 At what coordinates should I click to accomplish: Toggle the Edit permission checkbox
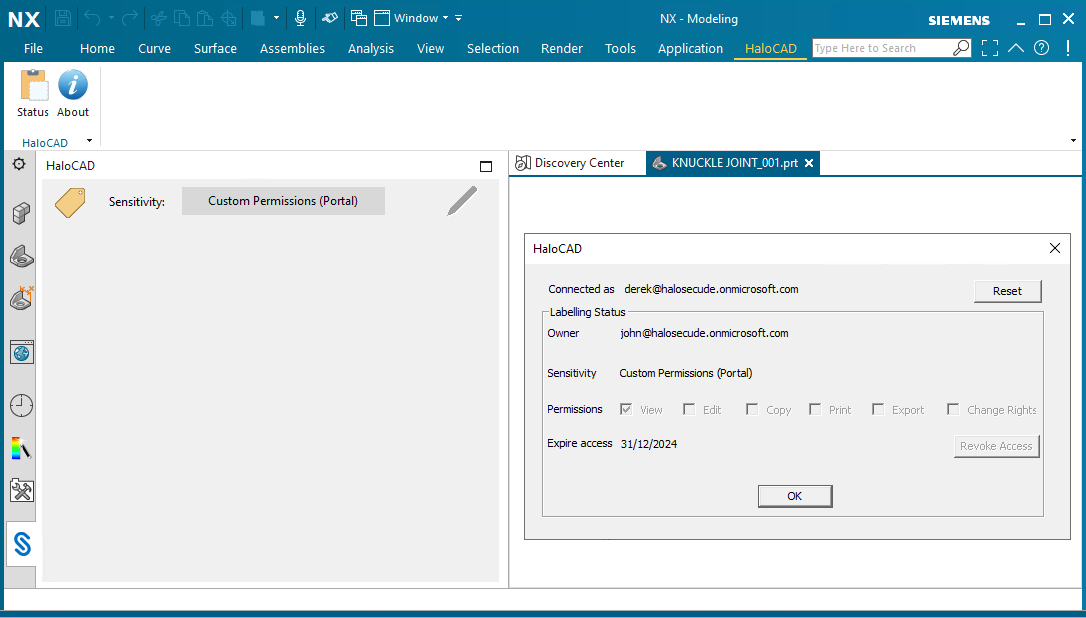(x=689, y=409)
